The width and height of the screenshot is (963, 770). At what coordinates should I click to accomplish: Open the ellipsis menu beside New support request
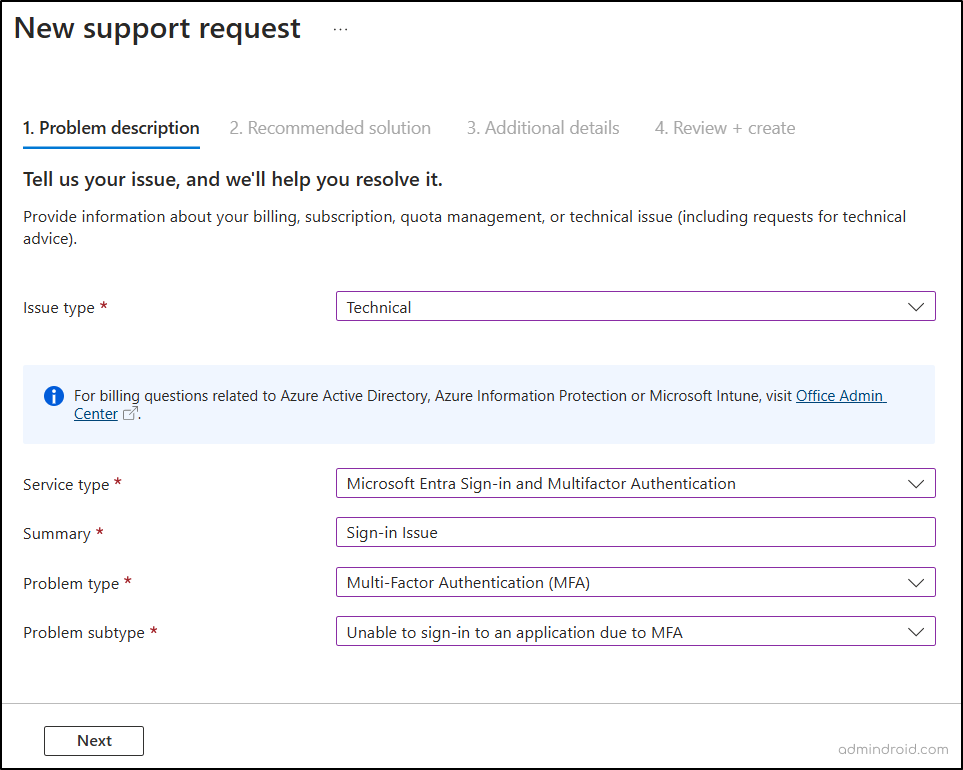(340, 29)
